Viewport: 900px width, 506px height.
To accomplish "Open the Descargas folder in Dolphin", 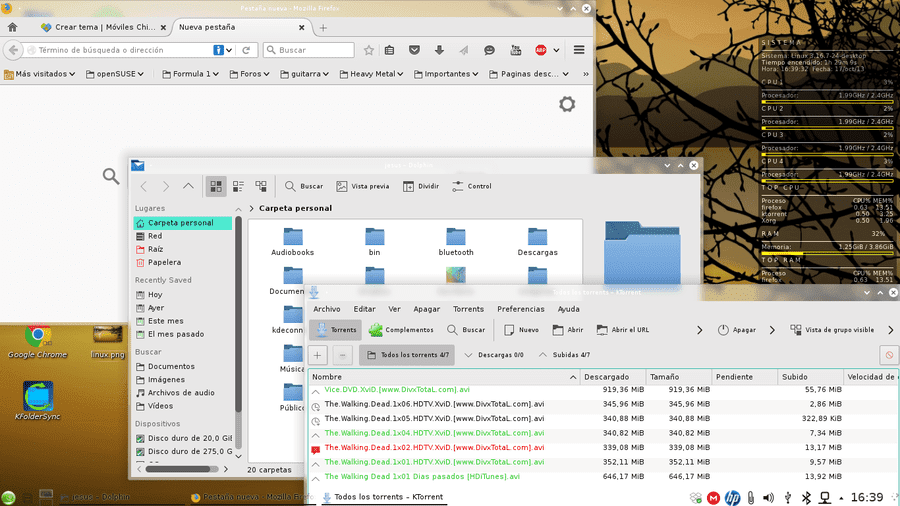I will (x=537, y=242).
